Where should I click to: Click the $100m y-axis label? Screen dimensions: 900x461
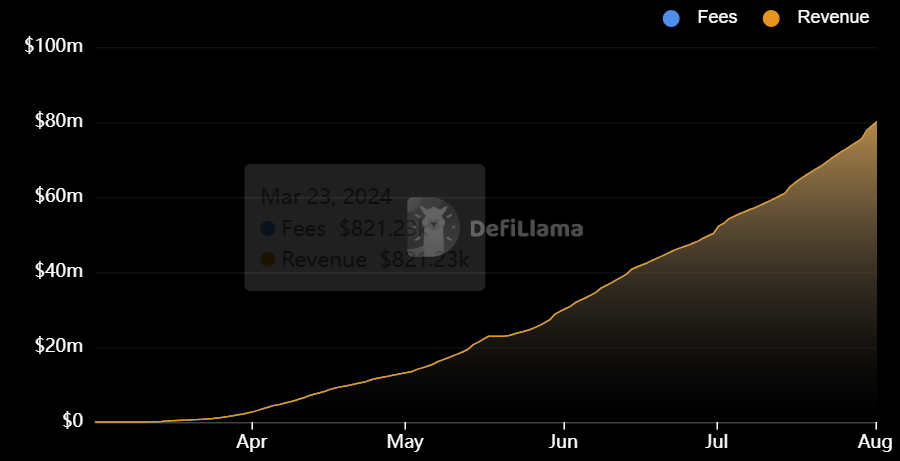tap(54, 47)
